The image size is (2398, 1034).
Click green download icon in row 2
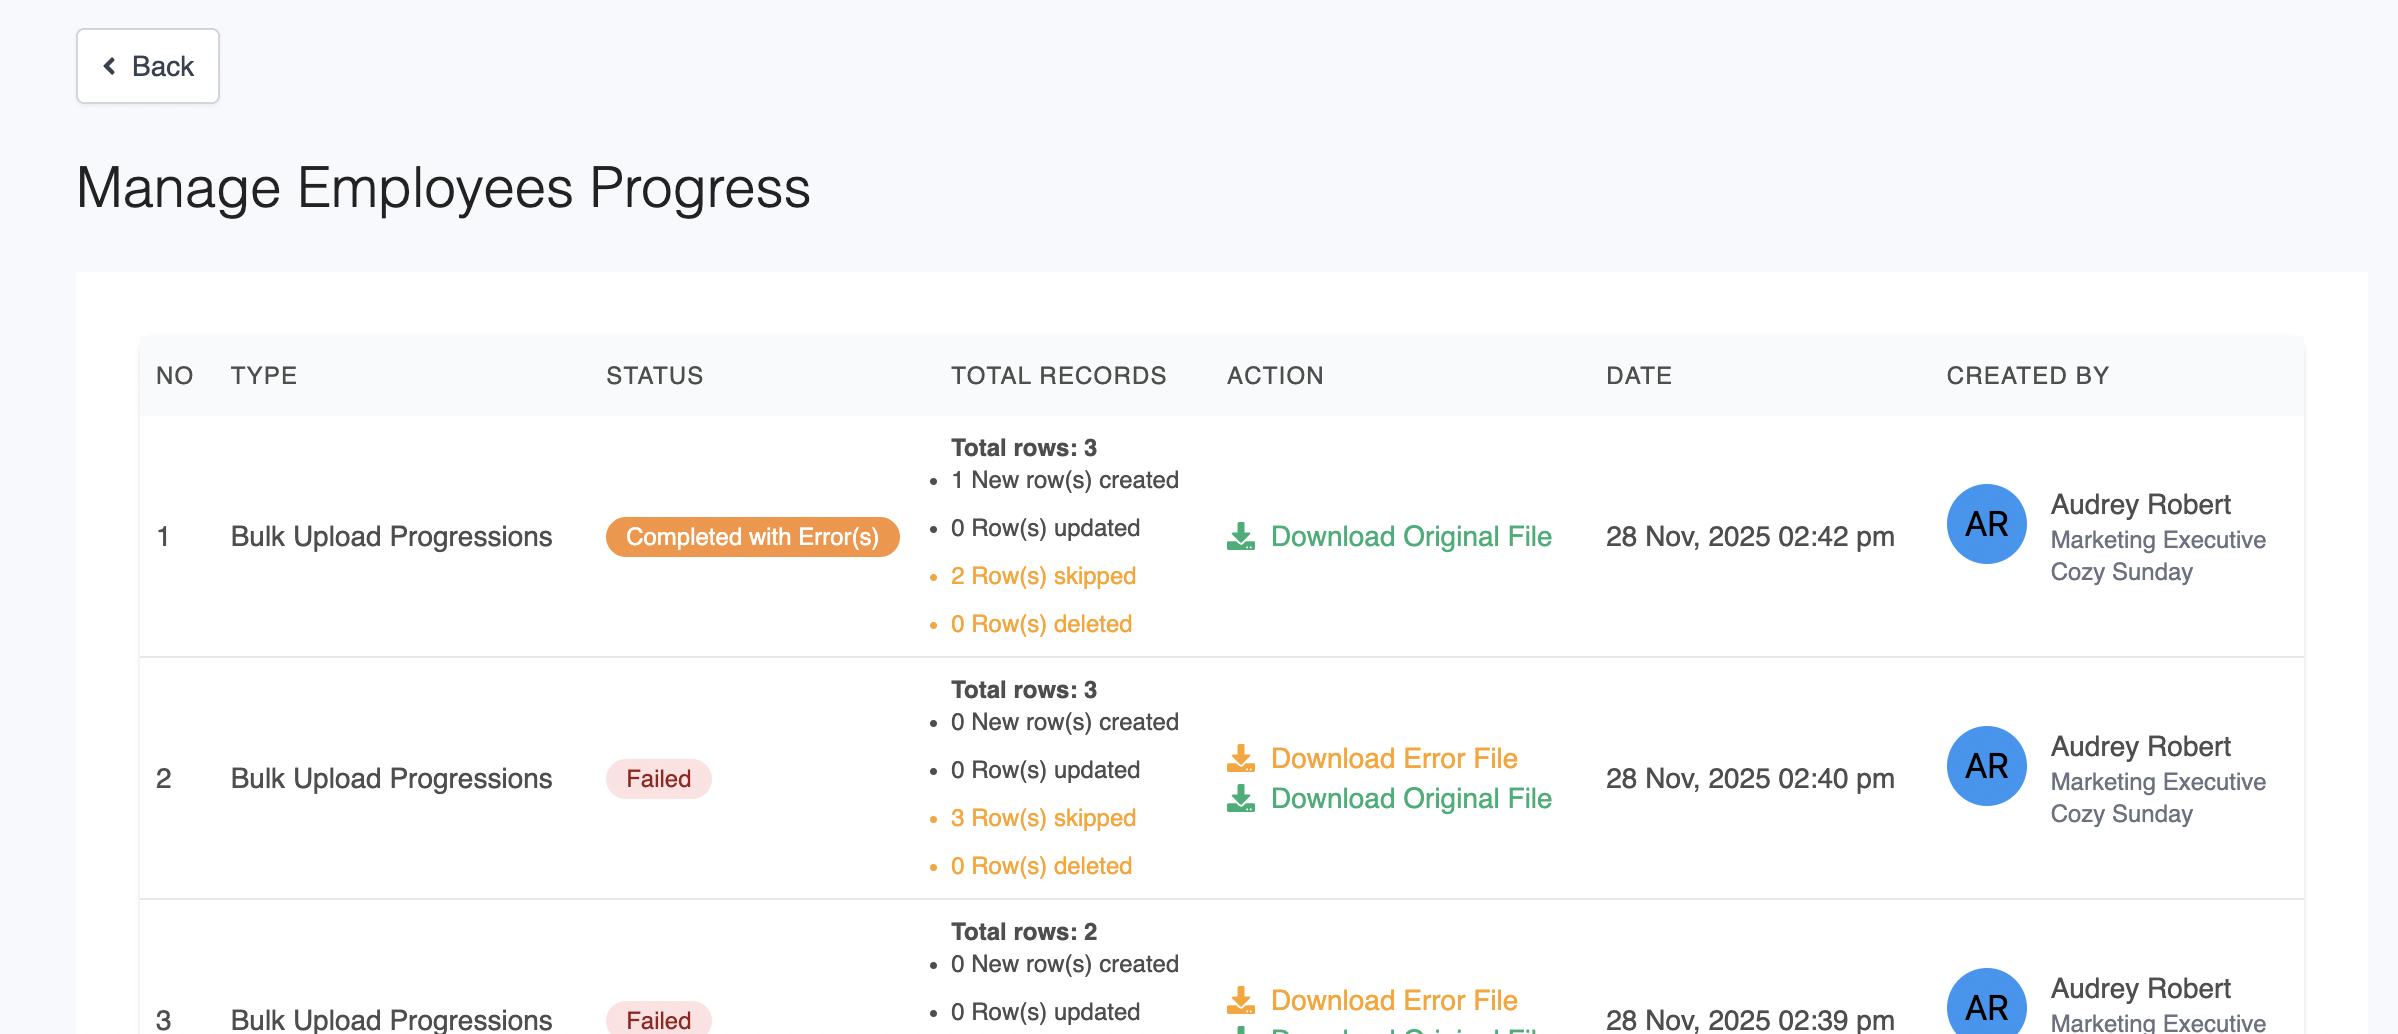pos(1241,799)
